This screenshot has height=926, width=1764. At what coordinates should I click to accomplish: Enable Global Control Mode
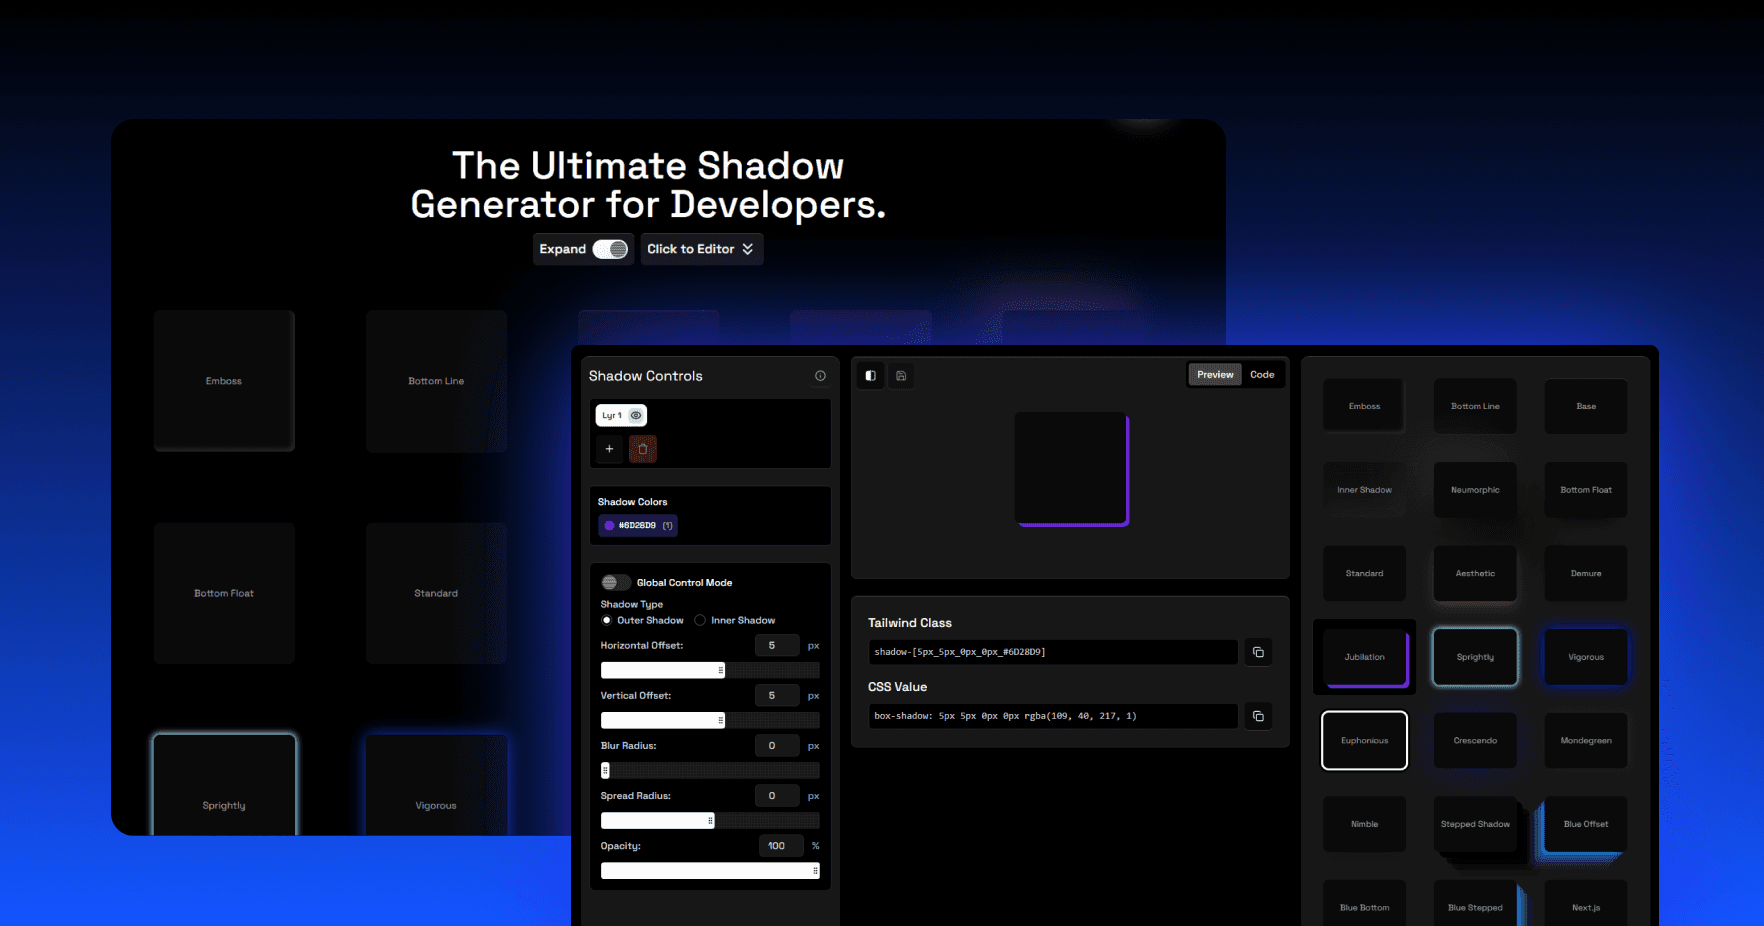point(614,582)
